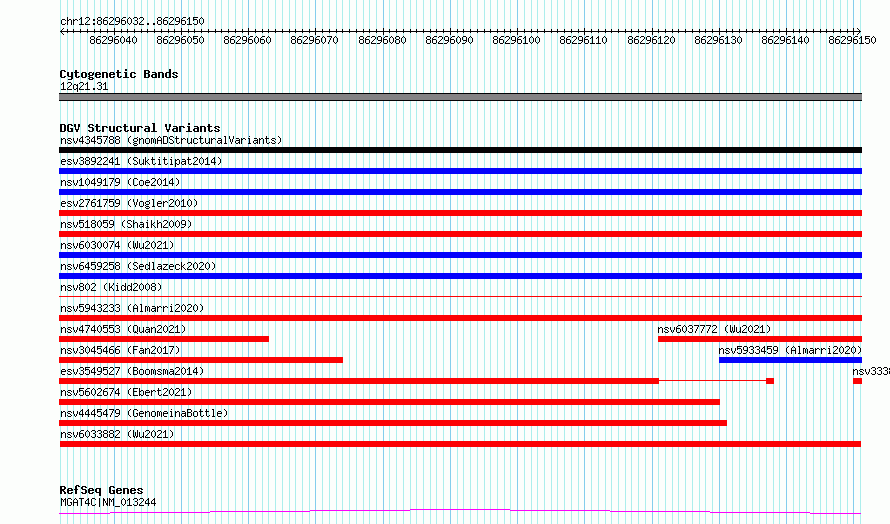Open variant nsv4445479 (GenomeinaBottle) label

click(x=144, y=413)
